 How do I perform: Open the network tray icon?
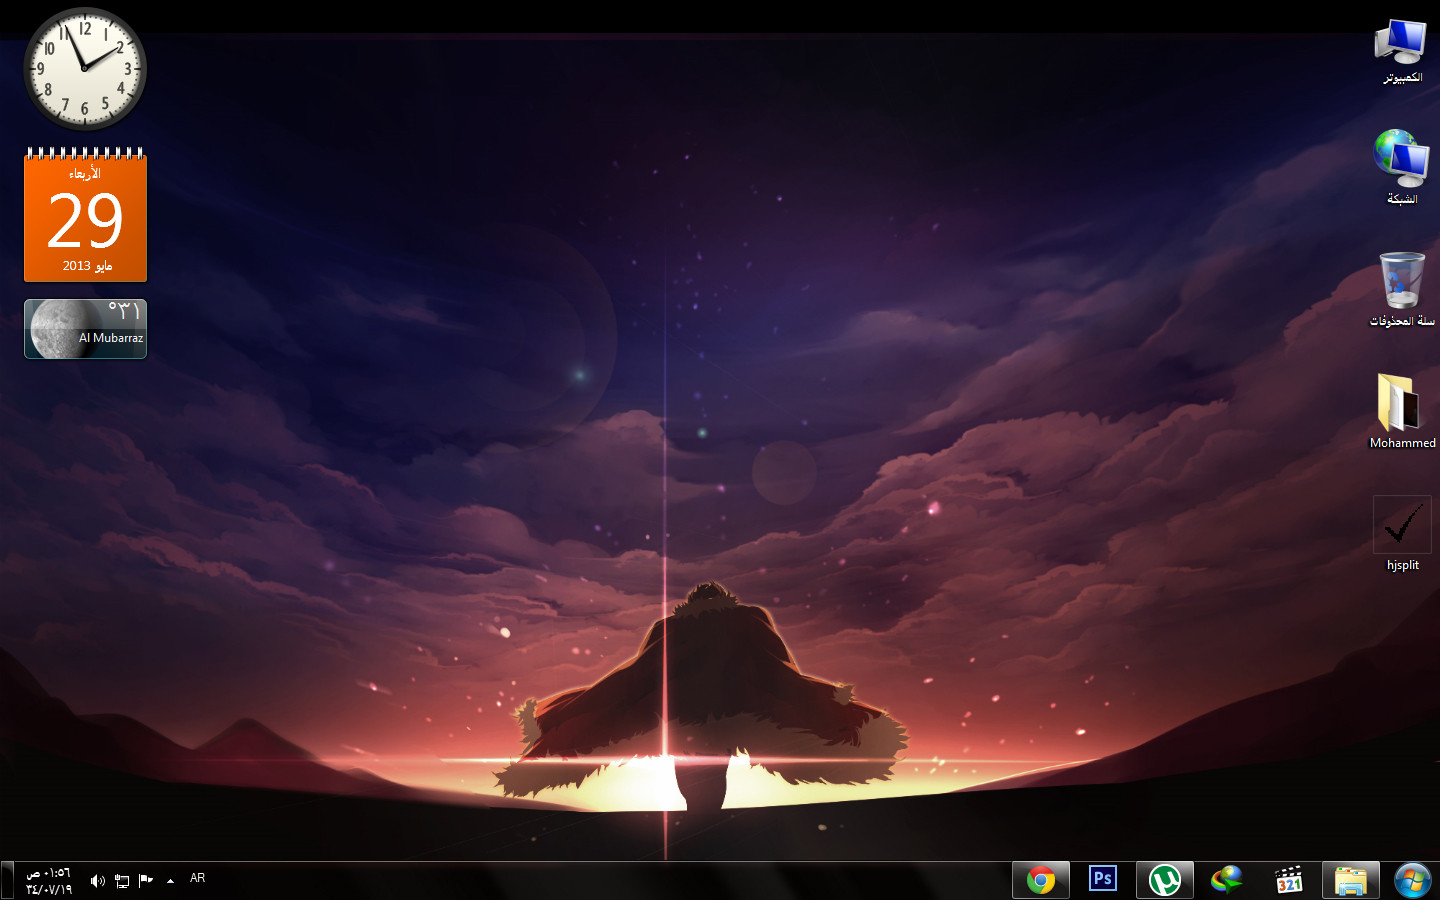(122, 881)
